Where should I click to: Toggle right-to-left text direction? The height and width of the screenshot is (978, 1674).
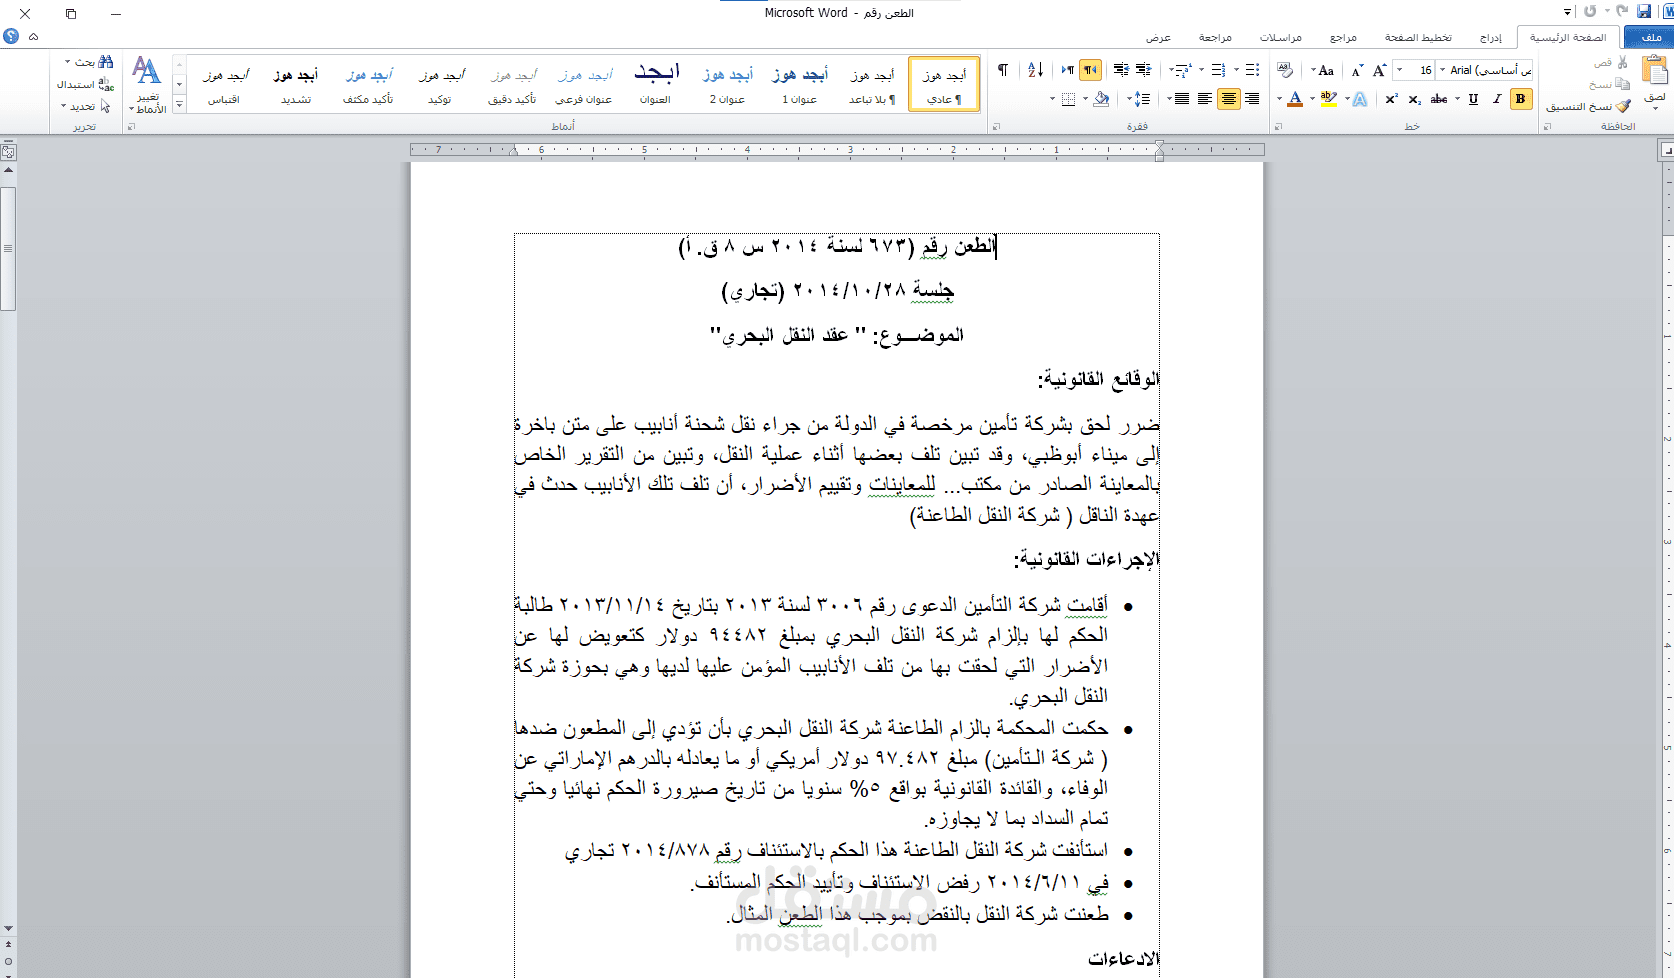(1090, 69)
